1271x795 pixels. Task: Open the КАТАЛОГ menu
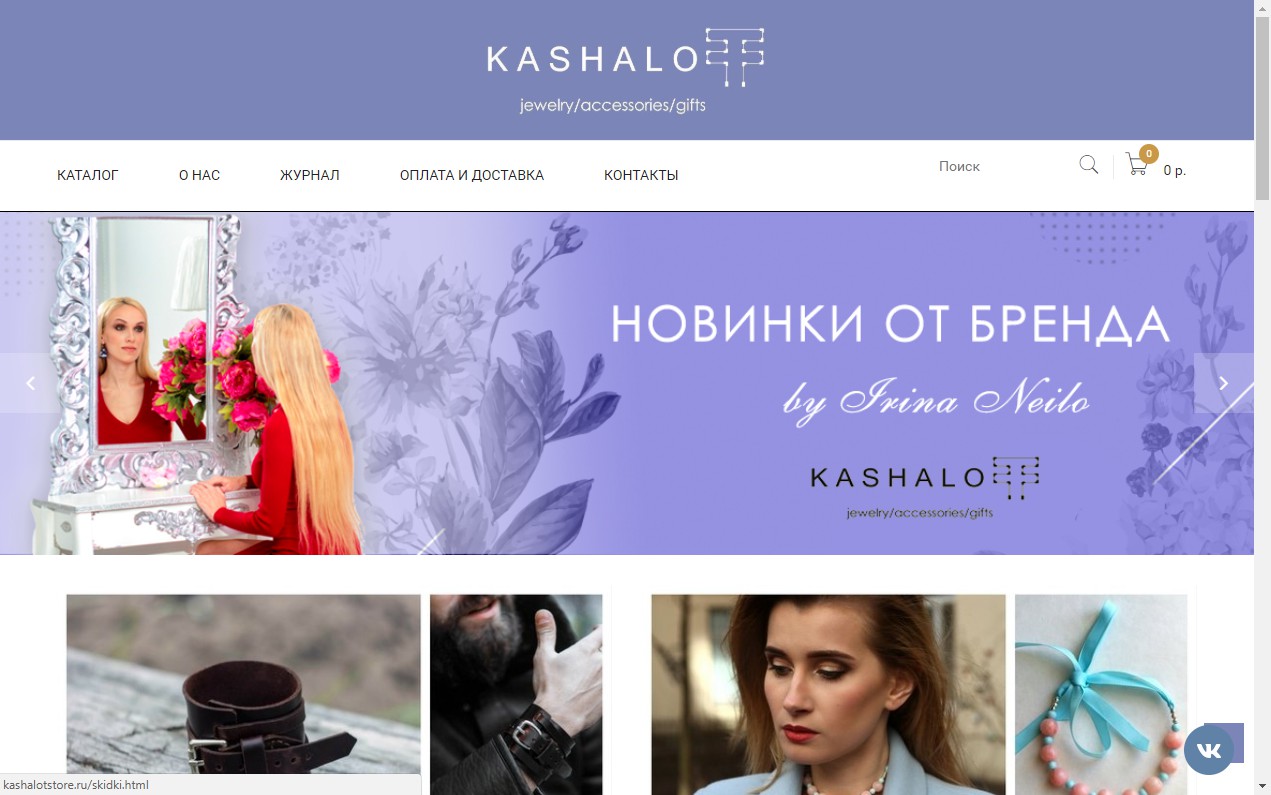tap(88, 175)
